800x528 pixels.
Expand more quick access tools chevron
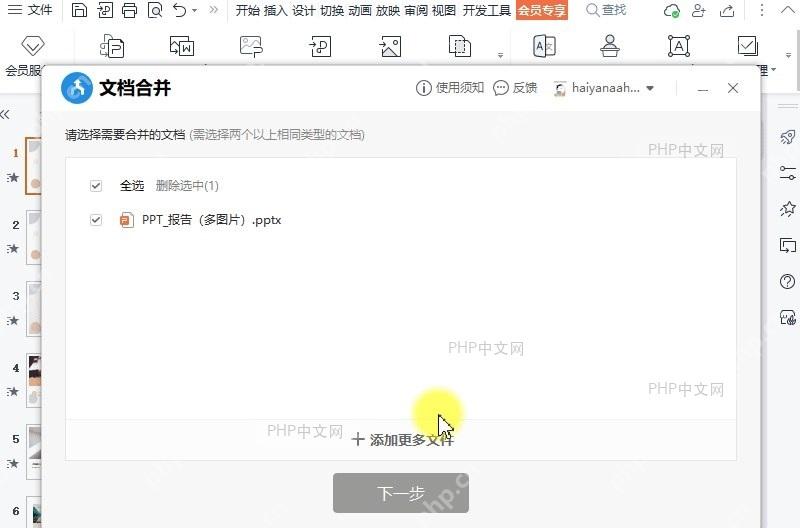click(214, 10)
